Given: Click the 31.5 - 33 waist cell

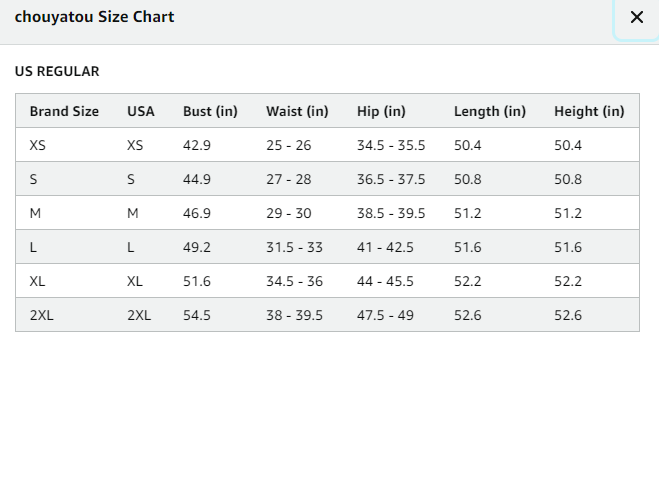Looking at the screenshot, I should [294, 248].
